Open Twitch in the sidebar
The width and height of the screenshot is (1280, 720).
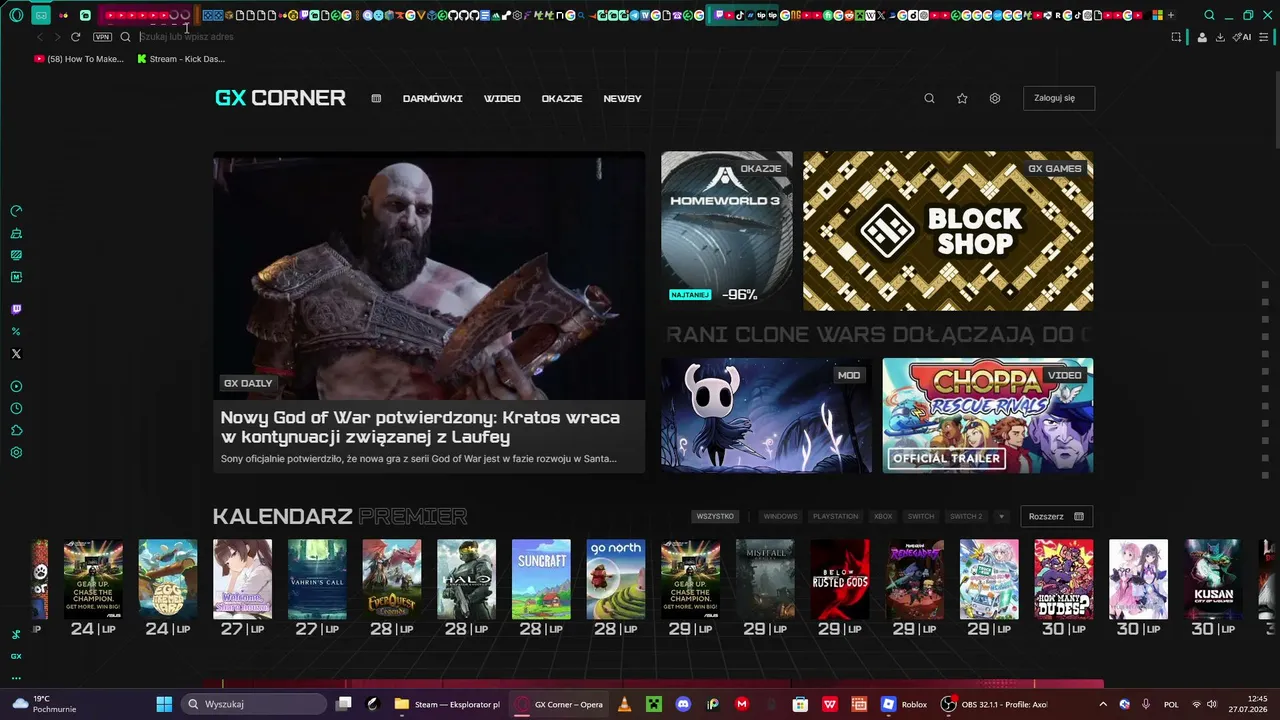point(16,310)
